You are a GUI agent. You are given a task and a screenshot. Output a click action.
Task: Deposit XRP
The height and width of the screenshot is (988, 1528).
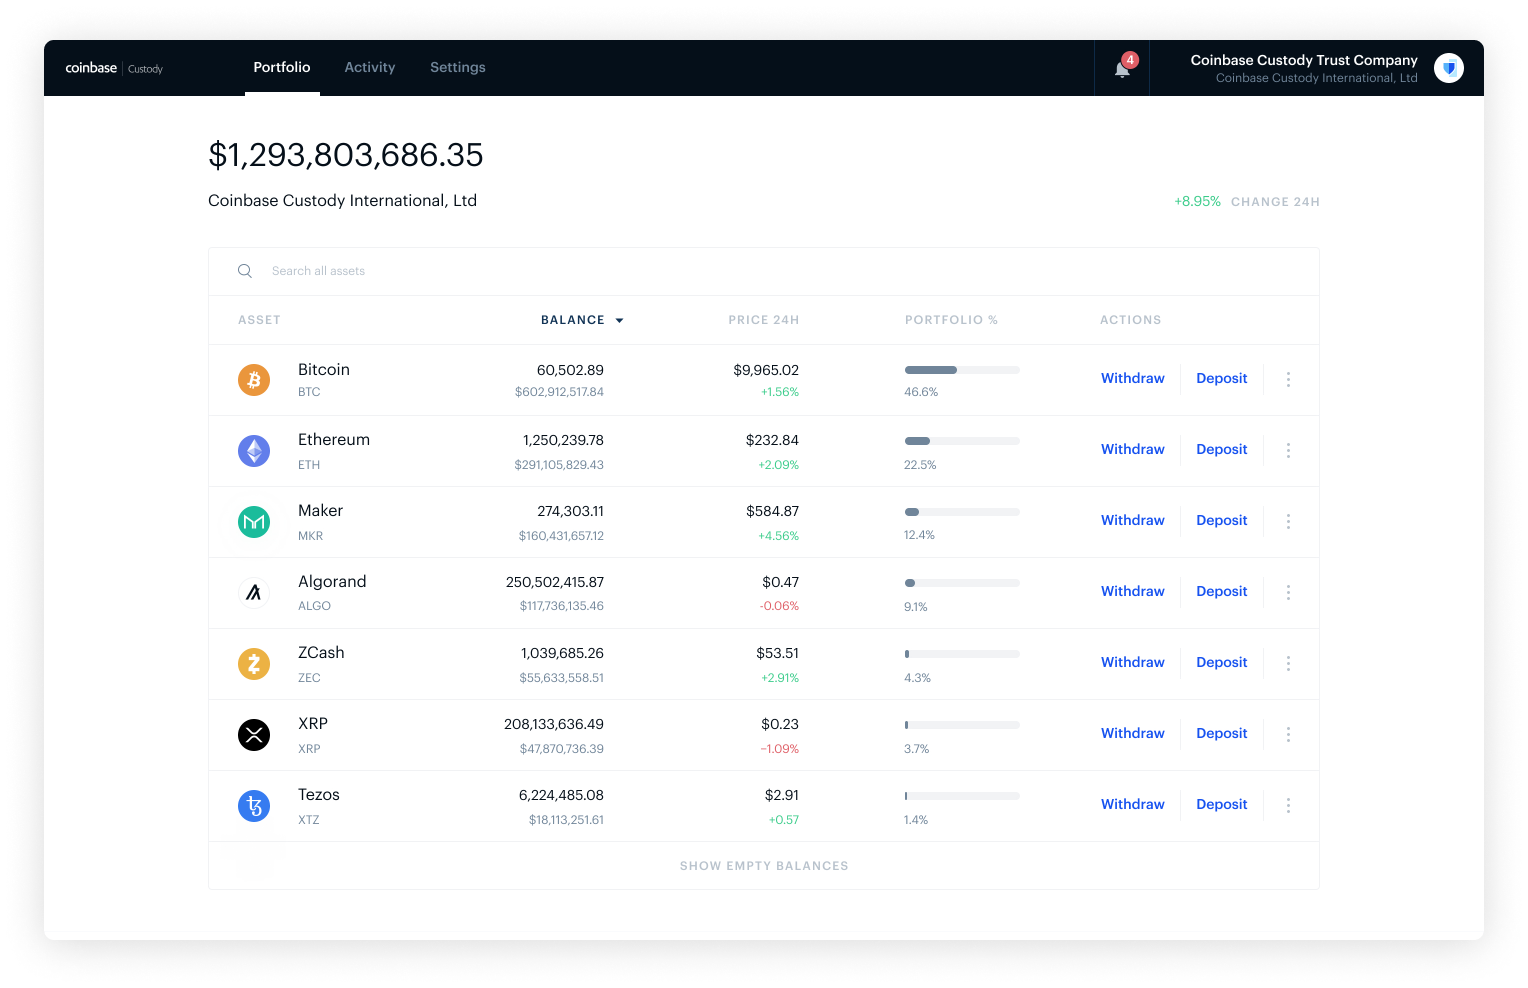(x=1222, y=733)
